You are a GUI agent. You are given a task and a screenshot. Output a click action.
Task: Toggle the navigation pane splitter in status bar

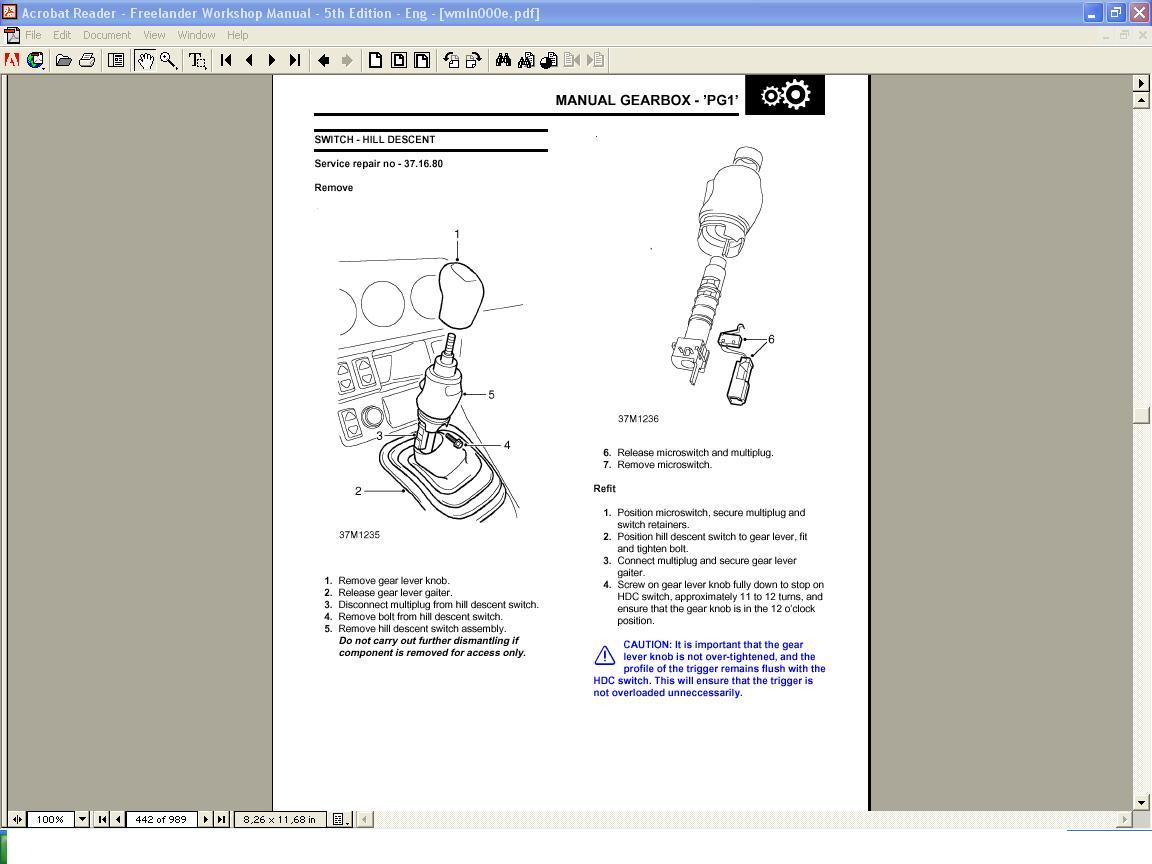(17, 819)
